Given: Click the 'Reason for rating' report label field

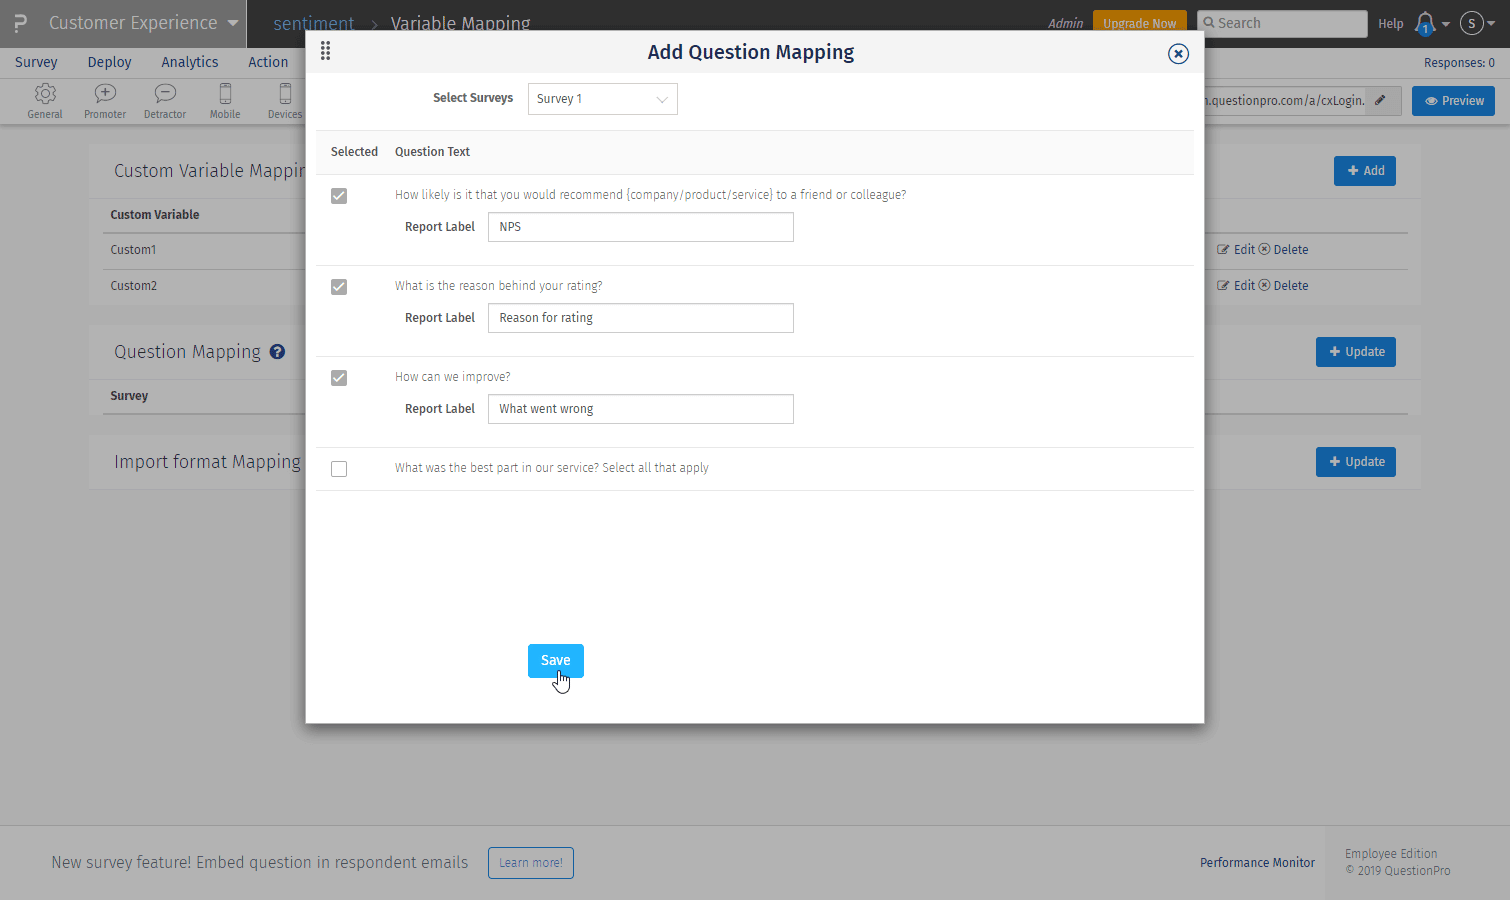Looking at the screenshot, I should point(640,318).
